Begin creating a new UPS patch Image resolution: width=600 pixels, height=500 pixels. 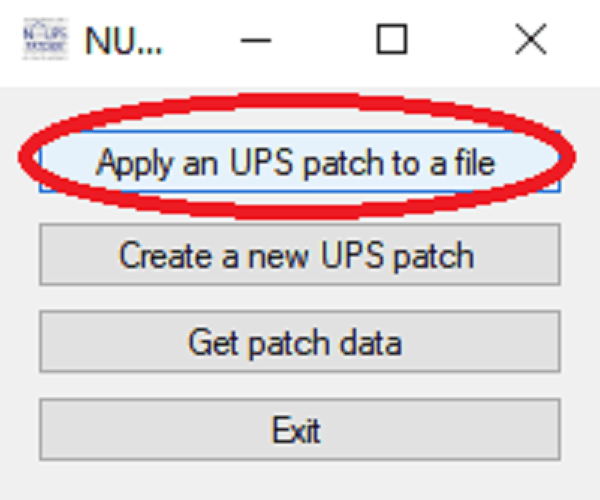tap(298, 256)
